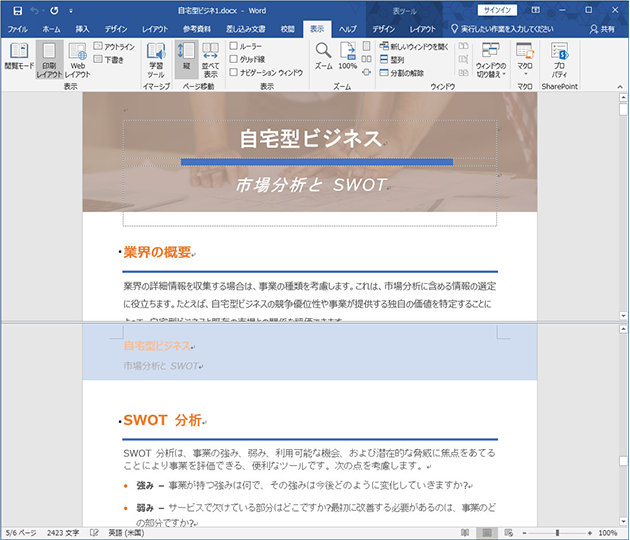Open ribbon display options icon

(x=536, y=10)
